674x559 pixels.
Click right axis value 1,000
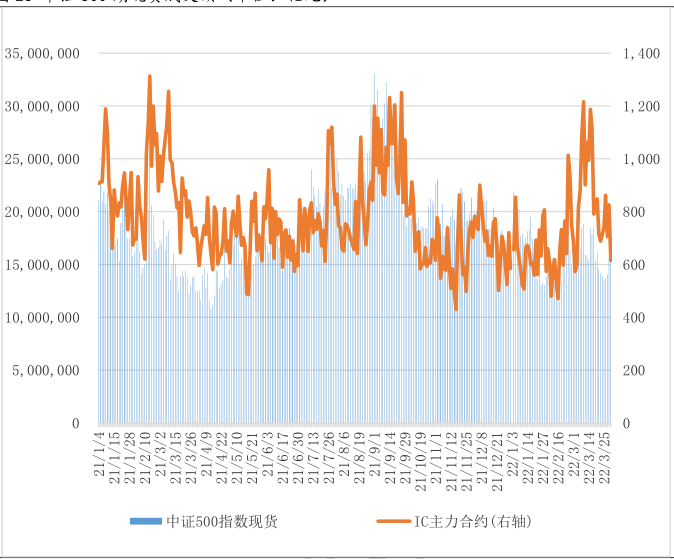tap(641, 160)
